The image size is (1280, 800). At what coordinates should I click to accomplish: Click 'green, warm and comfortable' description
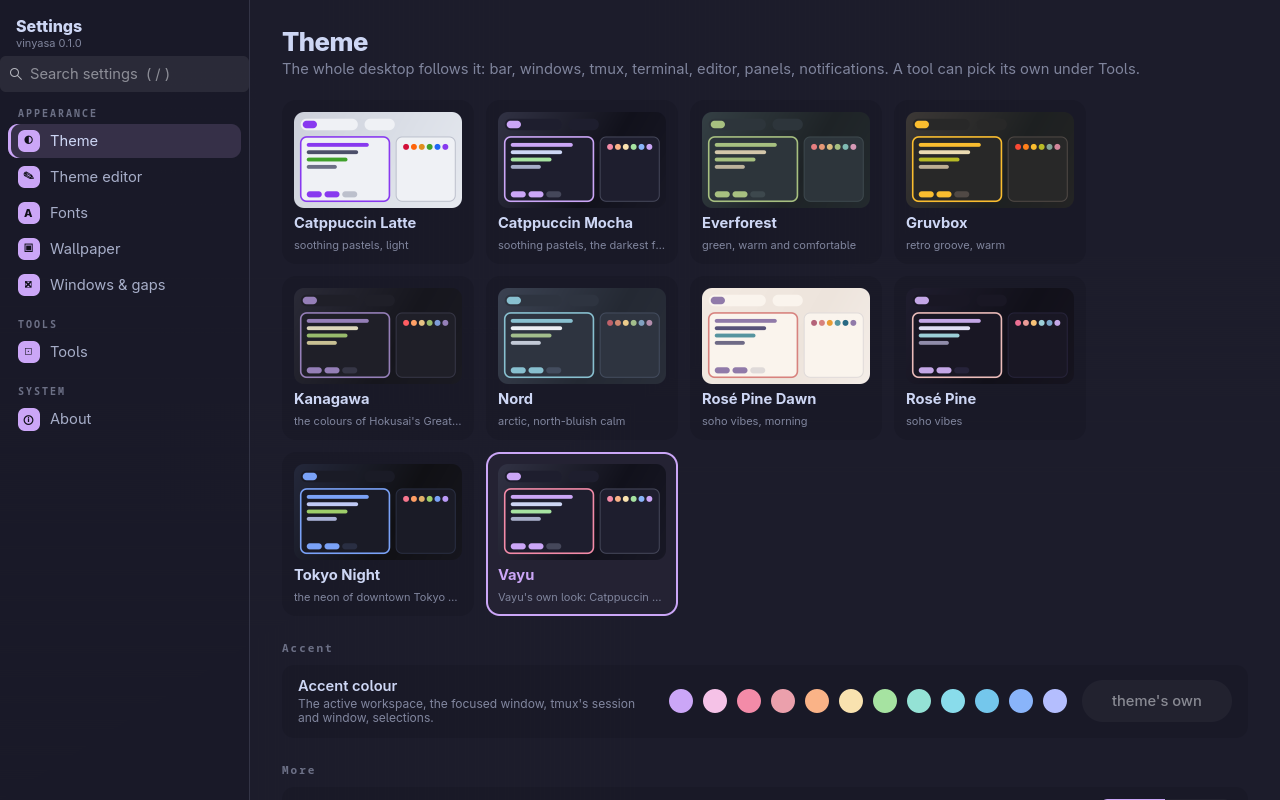(x=779, y=245)
